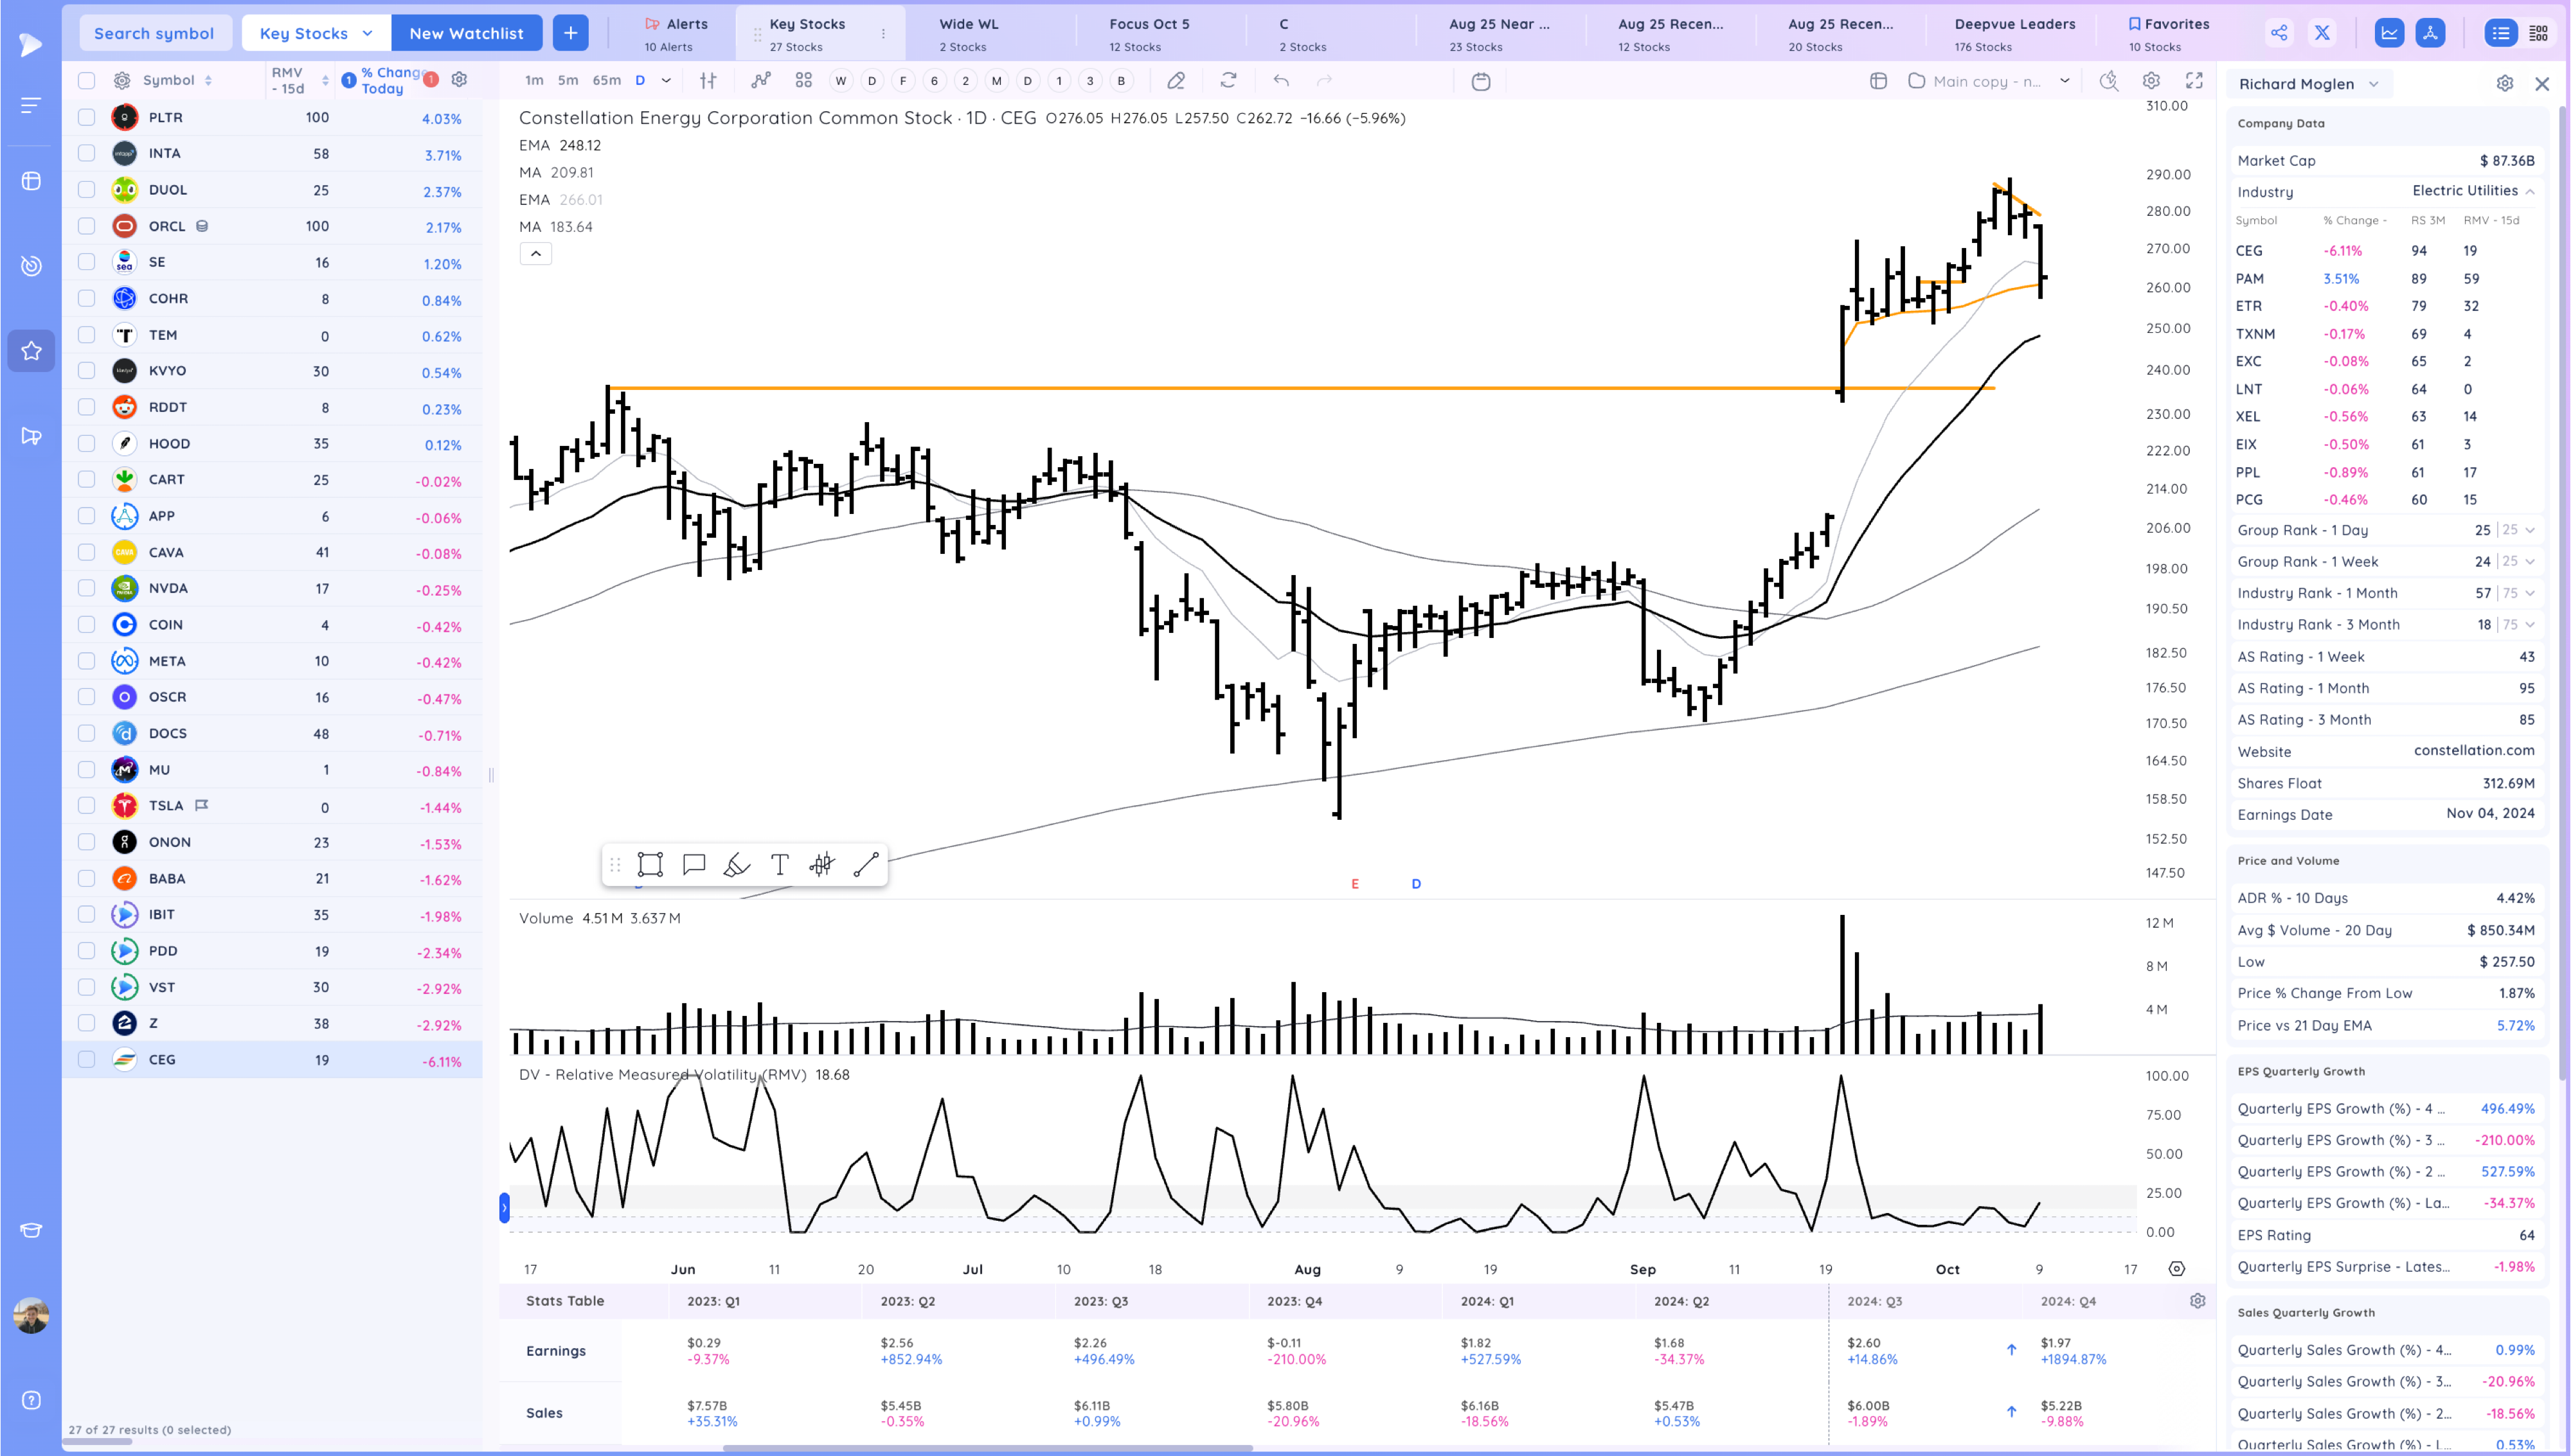
Task: Toggle the select-all checkbox in watchlist header
Action: (x=87, y=81)
